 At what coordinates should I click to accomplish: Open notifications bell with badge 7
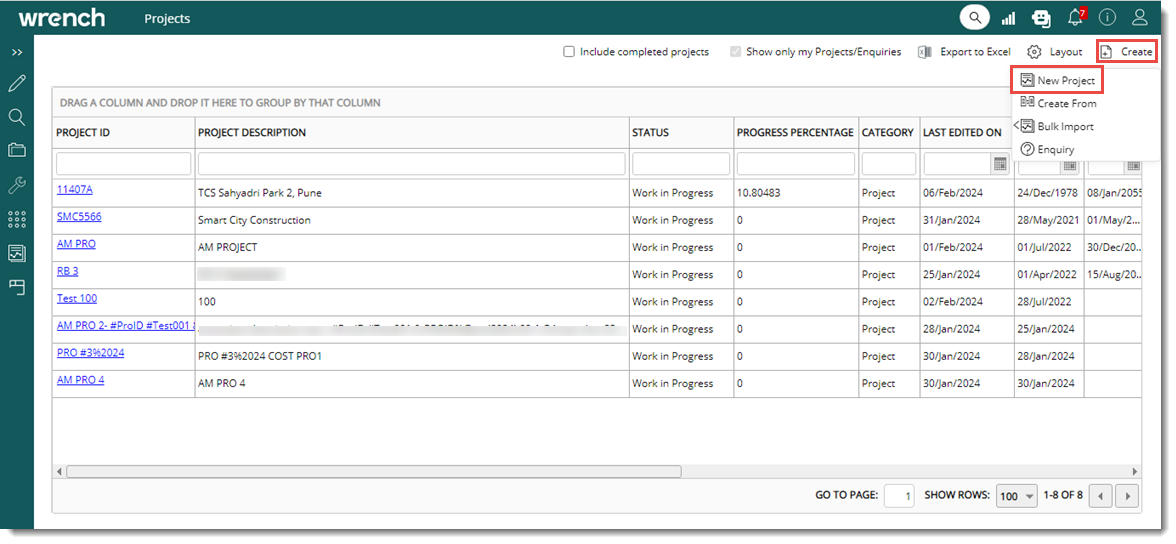point(1076,17)
